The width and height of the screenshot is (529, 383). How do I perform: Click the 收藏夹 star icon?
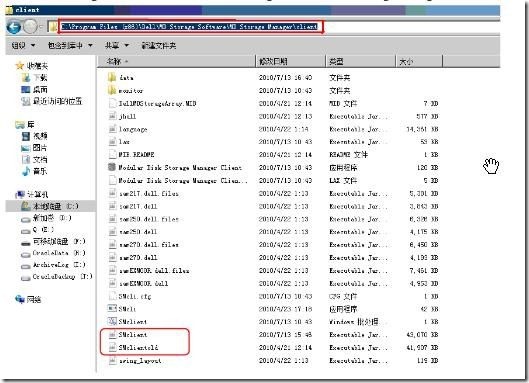20,65
